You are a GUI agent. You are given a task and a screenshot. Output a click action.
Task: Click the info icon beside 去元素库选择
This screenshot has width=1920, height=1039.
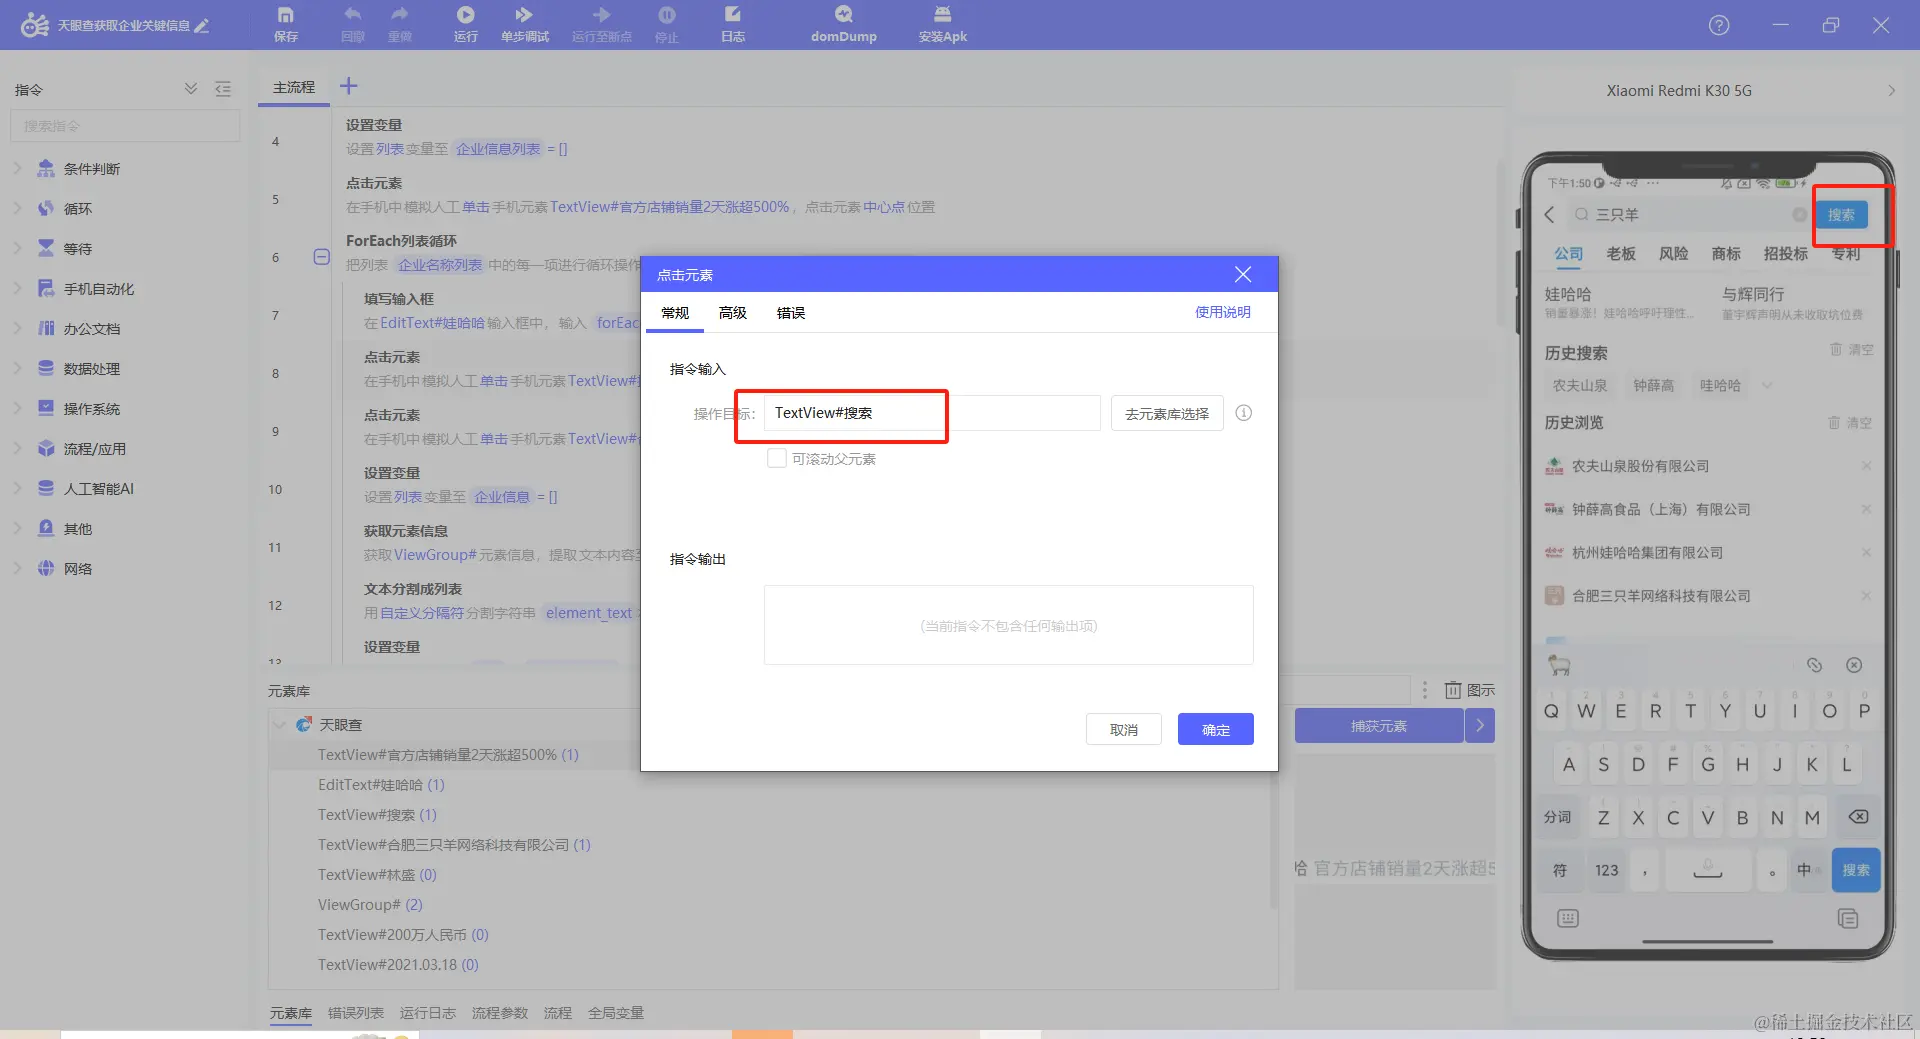(1244, 413)
